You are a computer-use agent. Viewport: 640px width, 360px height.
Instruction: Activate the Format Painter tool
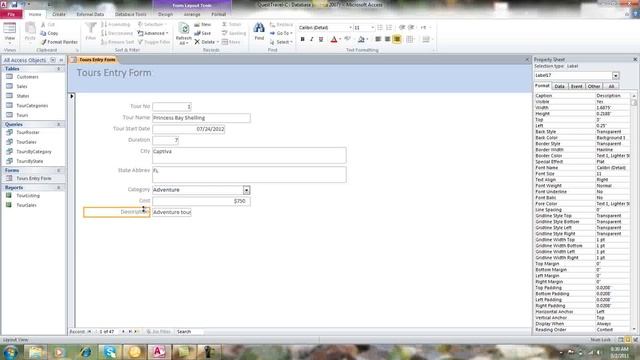59,42
